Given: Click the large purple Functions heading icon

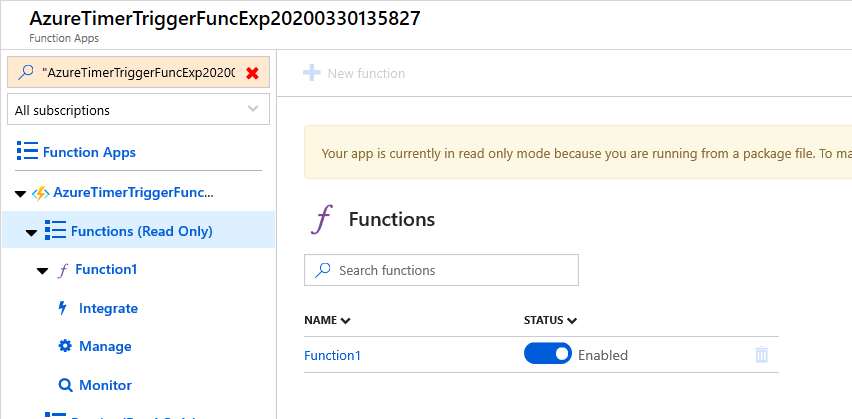Looking at the screenshot, I should coord(322,220).
